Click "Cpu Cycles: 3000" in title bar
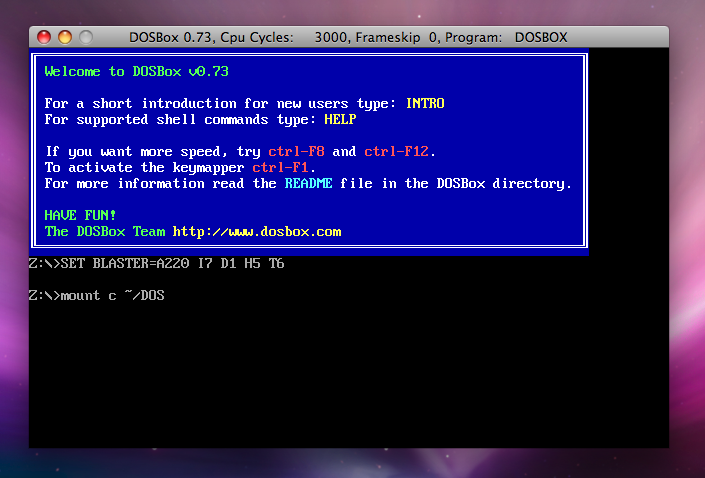 [285, 37]
